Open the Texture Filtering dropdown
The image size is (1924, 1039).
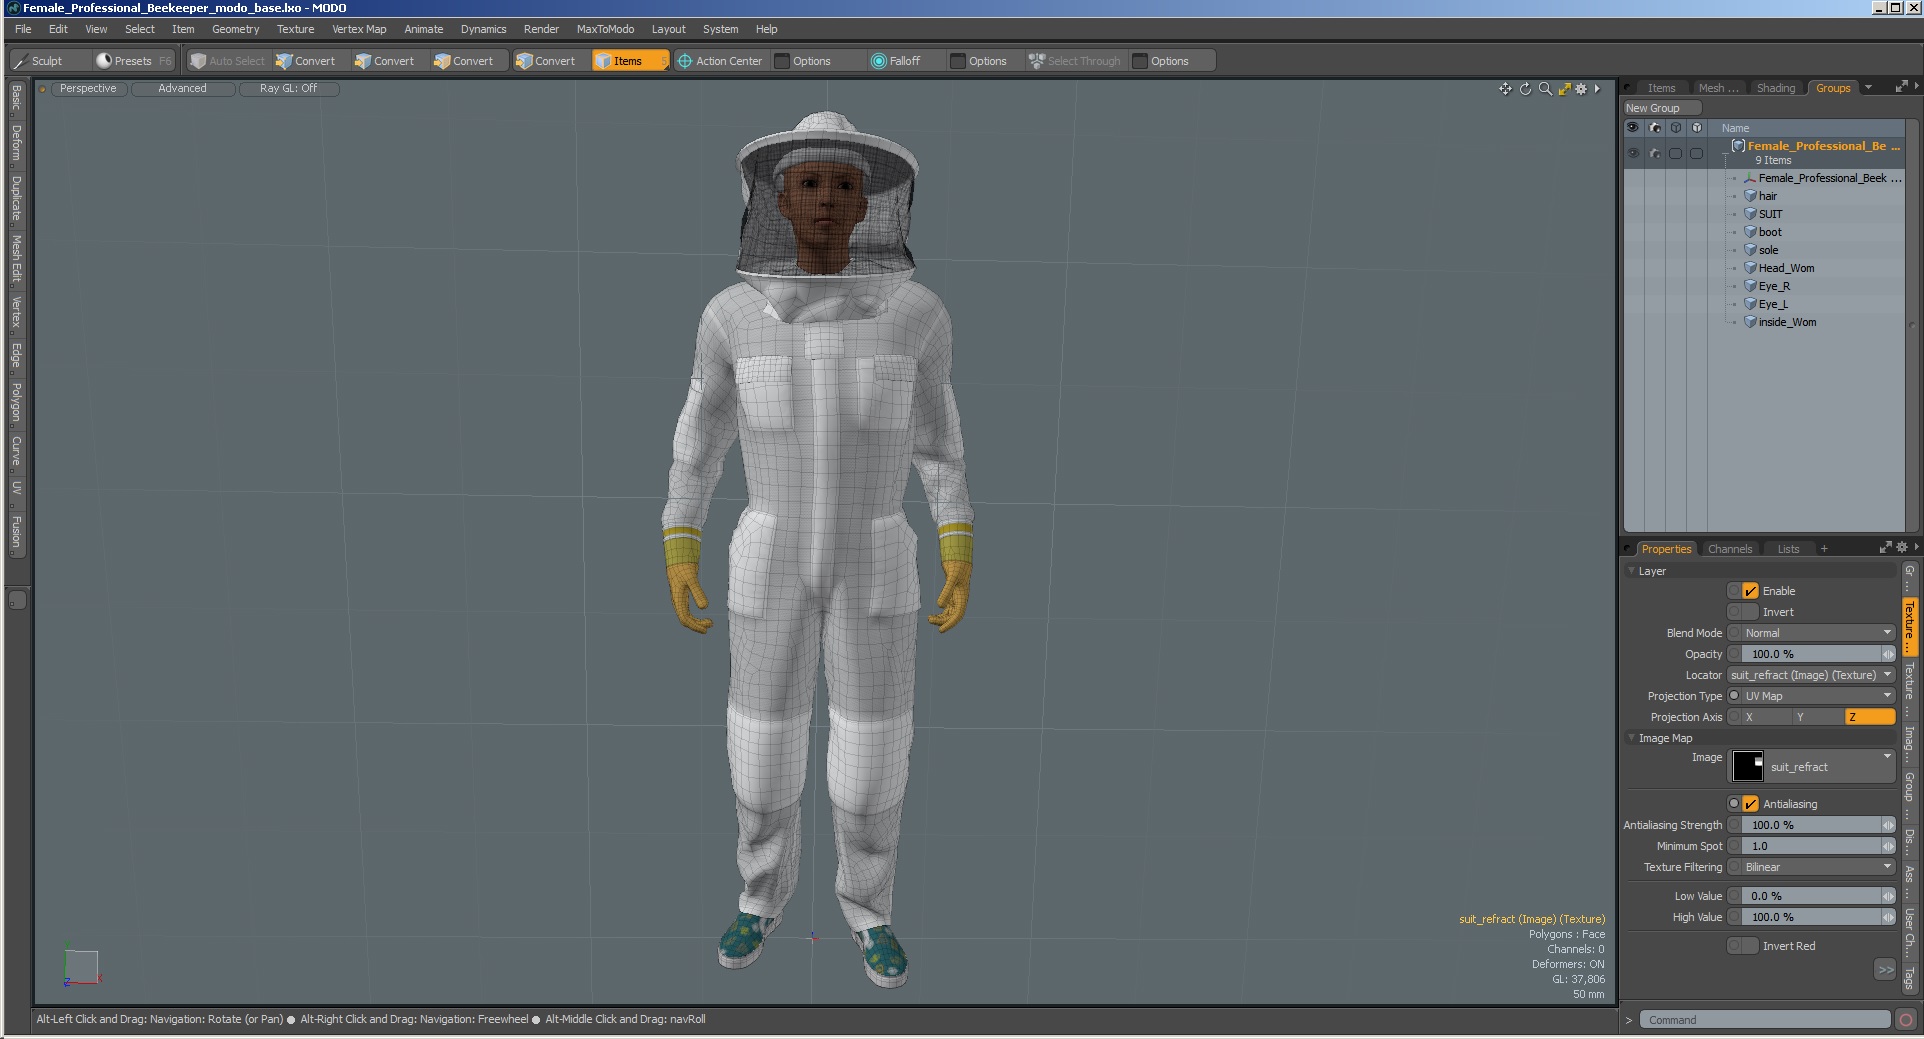coord(1818,867)
